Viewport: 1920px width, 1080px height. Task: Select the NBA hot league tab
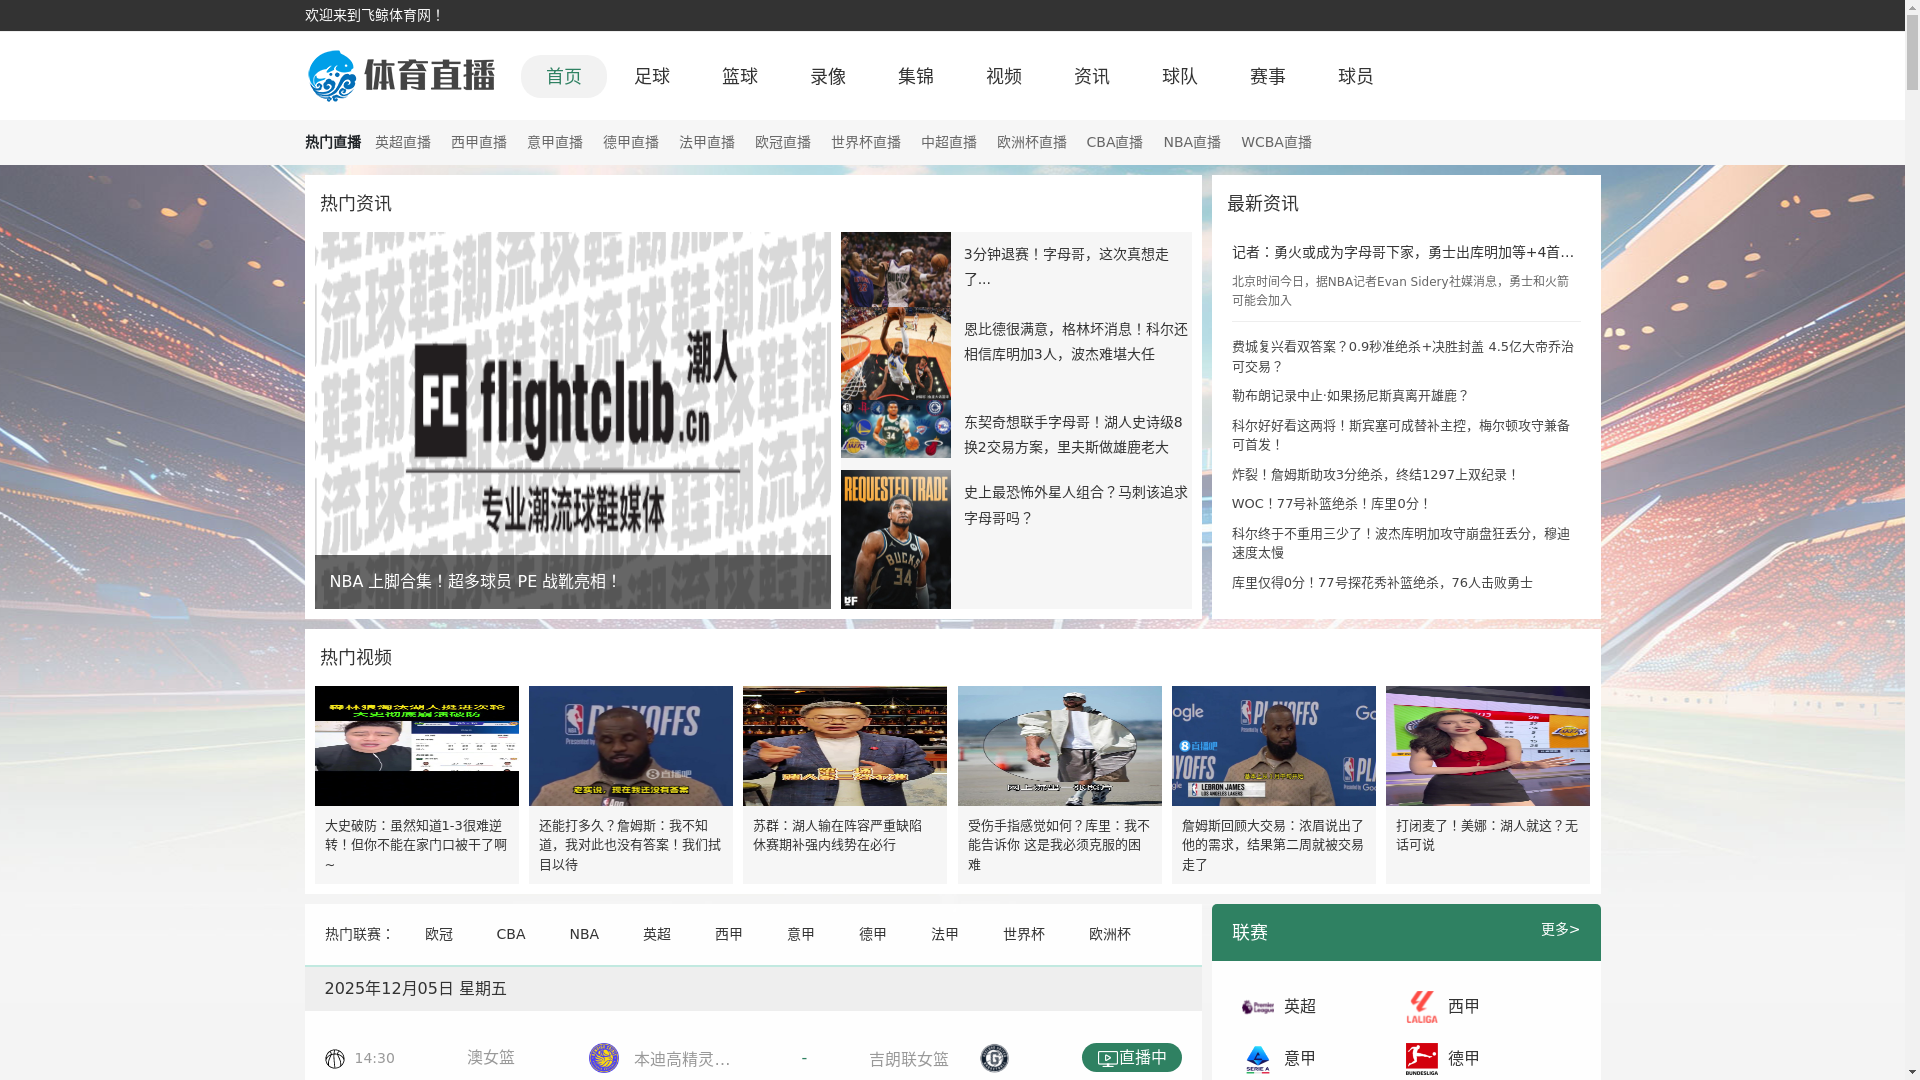[584, 934]
